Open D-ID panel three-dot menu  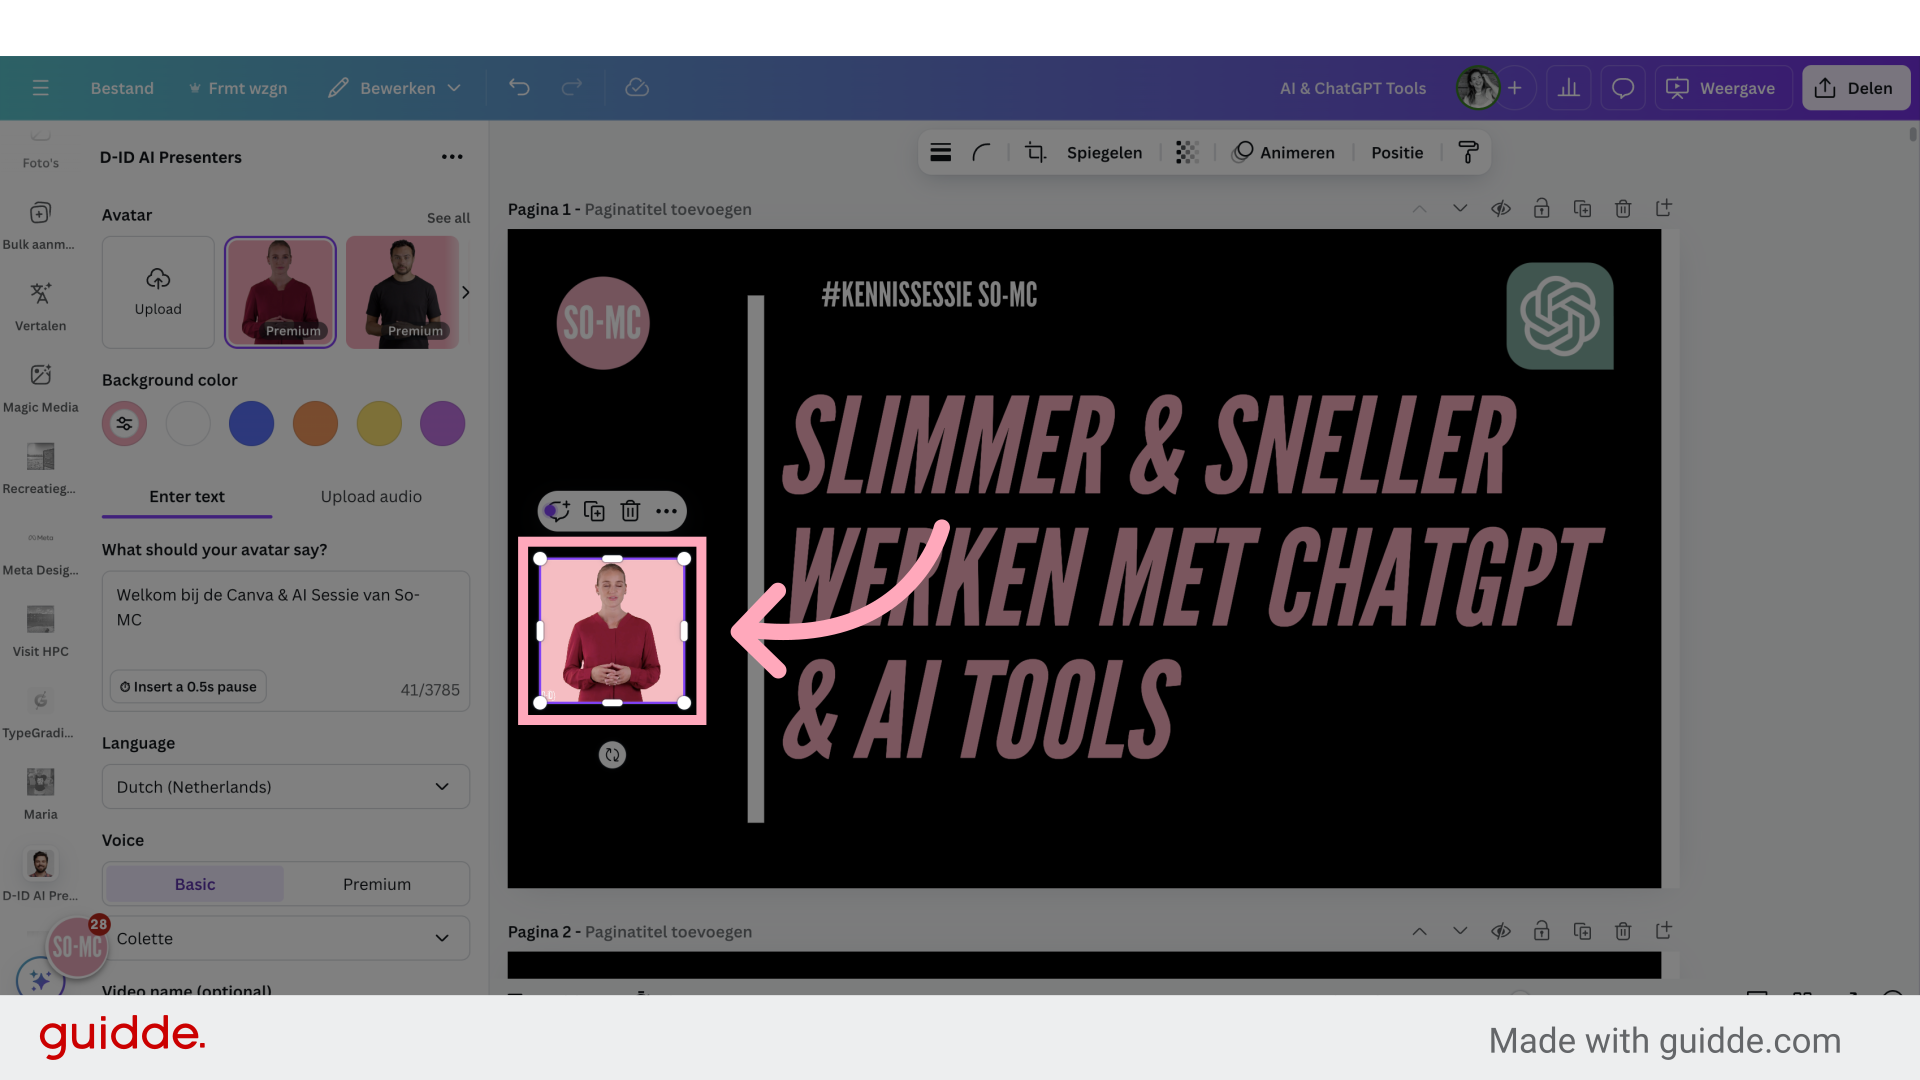click(452, 157)
